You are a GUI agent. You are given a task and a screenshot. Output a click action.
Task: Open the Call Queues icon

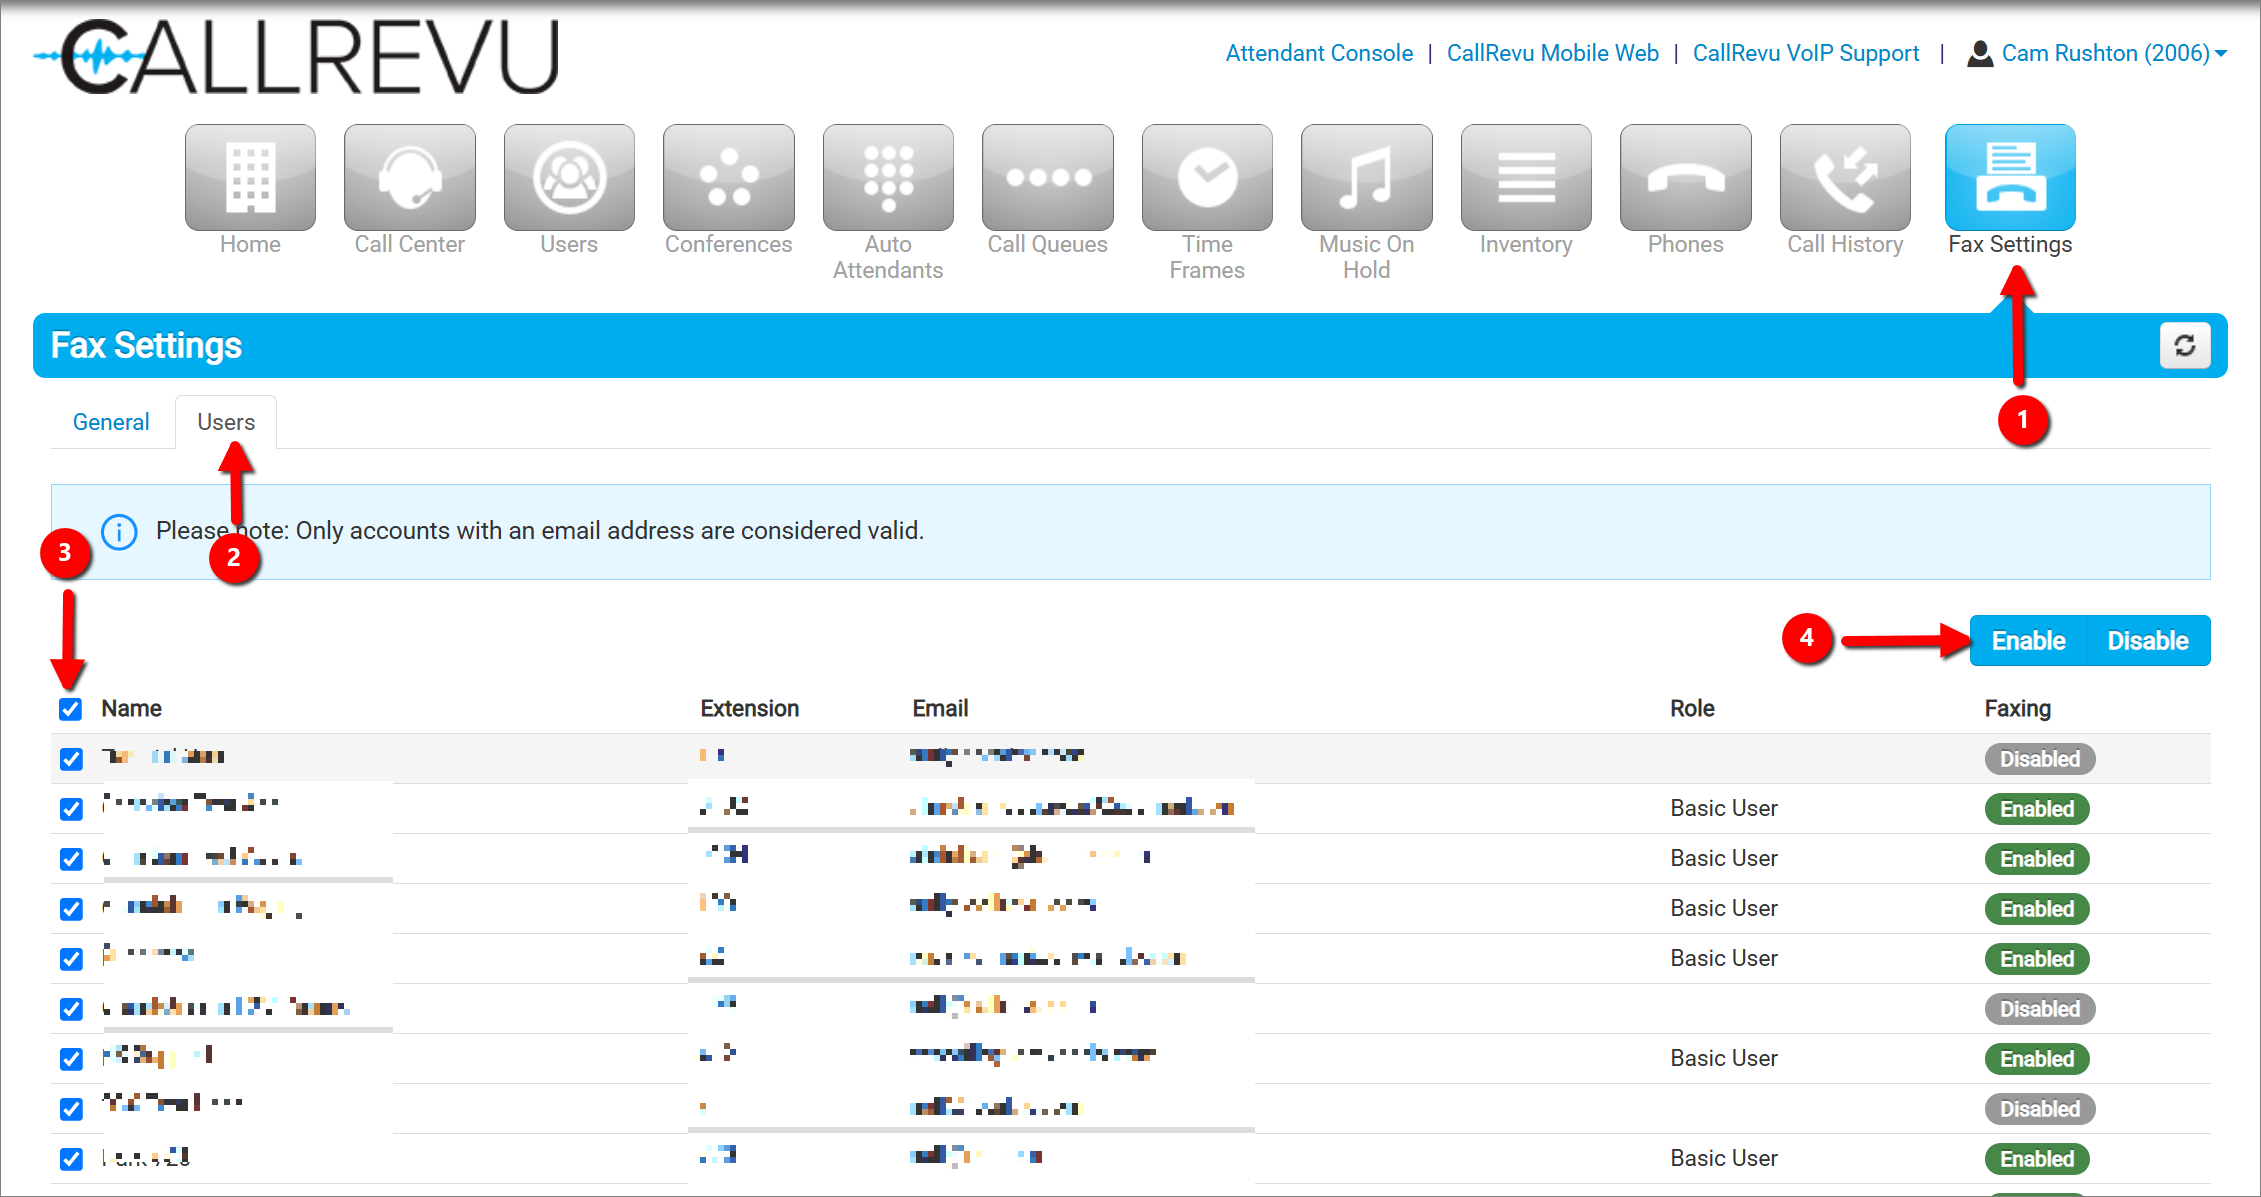coord(1048,178)
